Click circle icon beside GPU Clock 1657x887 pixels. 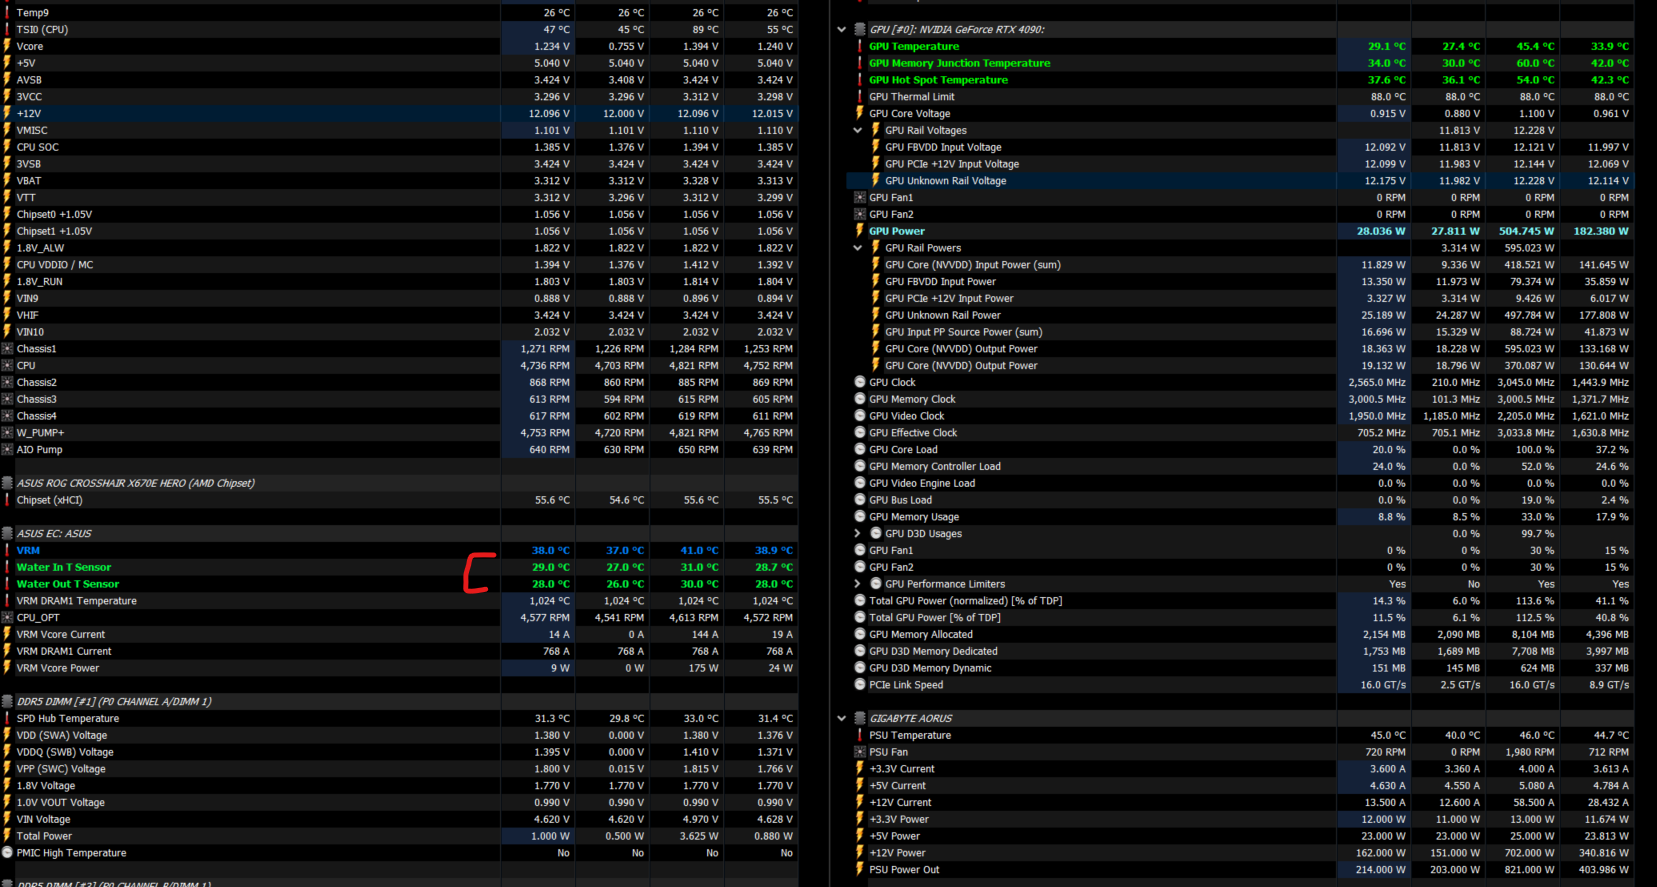point(859,382)
